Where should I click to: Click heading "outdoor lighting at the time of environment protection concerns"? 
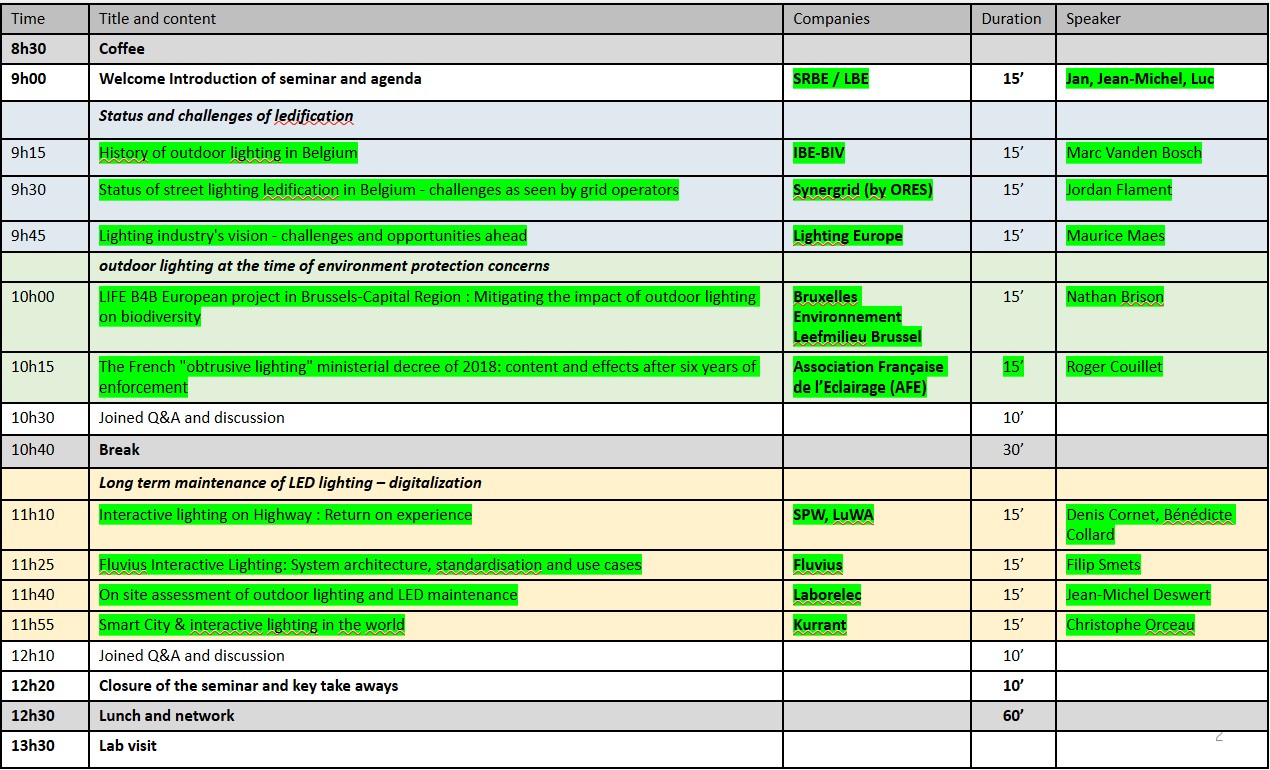pos(324,266)
